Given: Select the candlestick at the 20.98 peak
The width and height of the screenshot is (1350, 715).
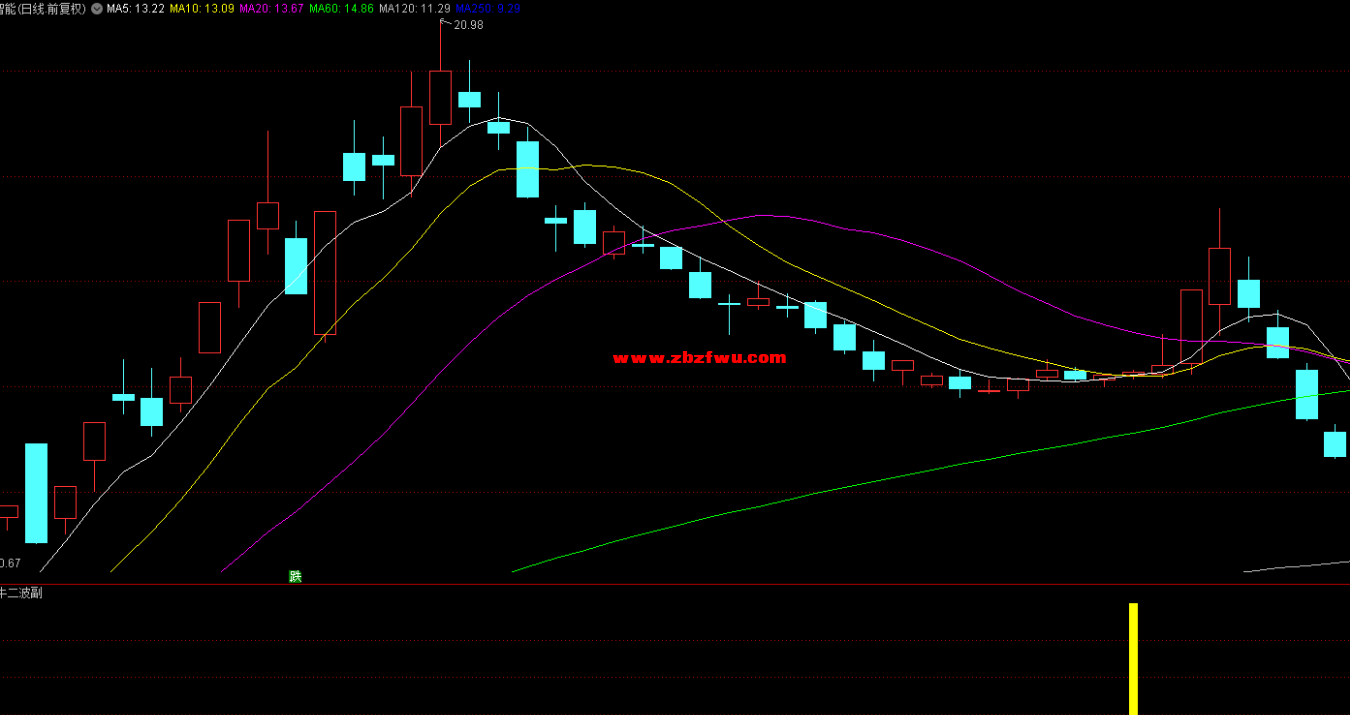Looking at the screenshot, I should [x=440, y=97].
